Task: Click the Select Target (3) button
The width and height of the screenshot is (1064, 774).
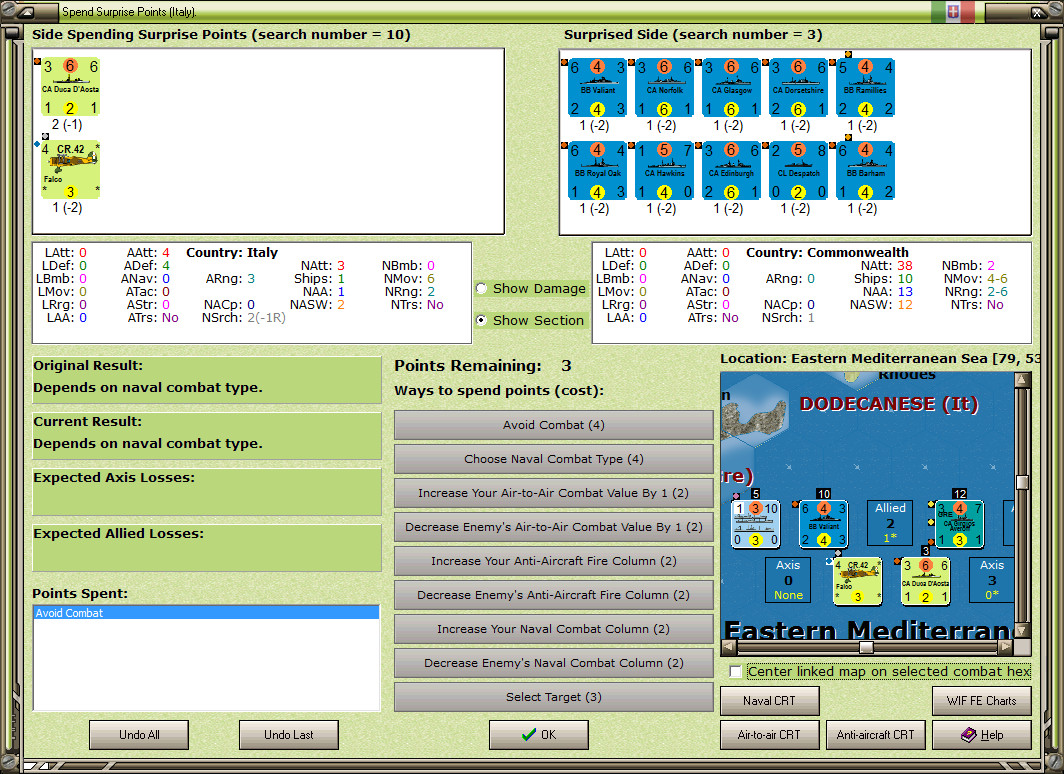Action: click(554, 697)
